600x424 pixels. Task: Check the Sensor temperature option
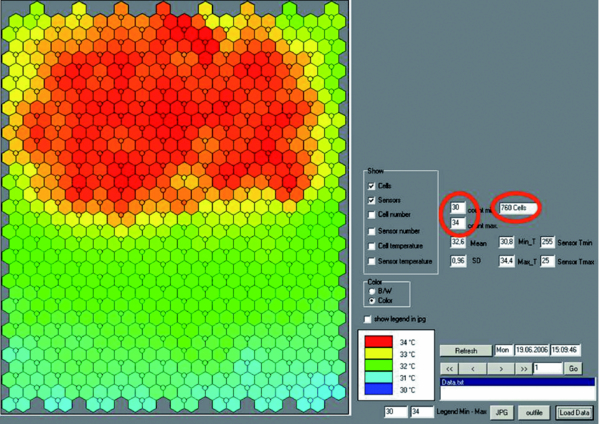click(371, 261)
